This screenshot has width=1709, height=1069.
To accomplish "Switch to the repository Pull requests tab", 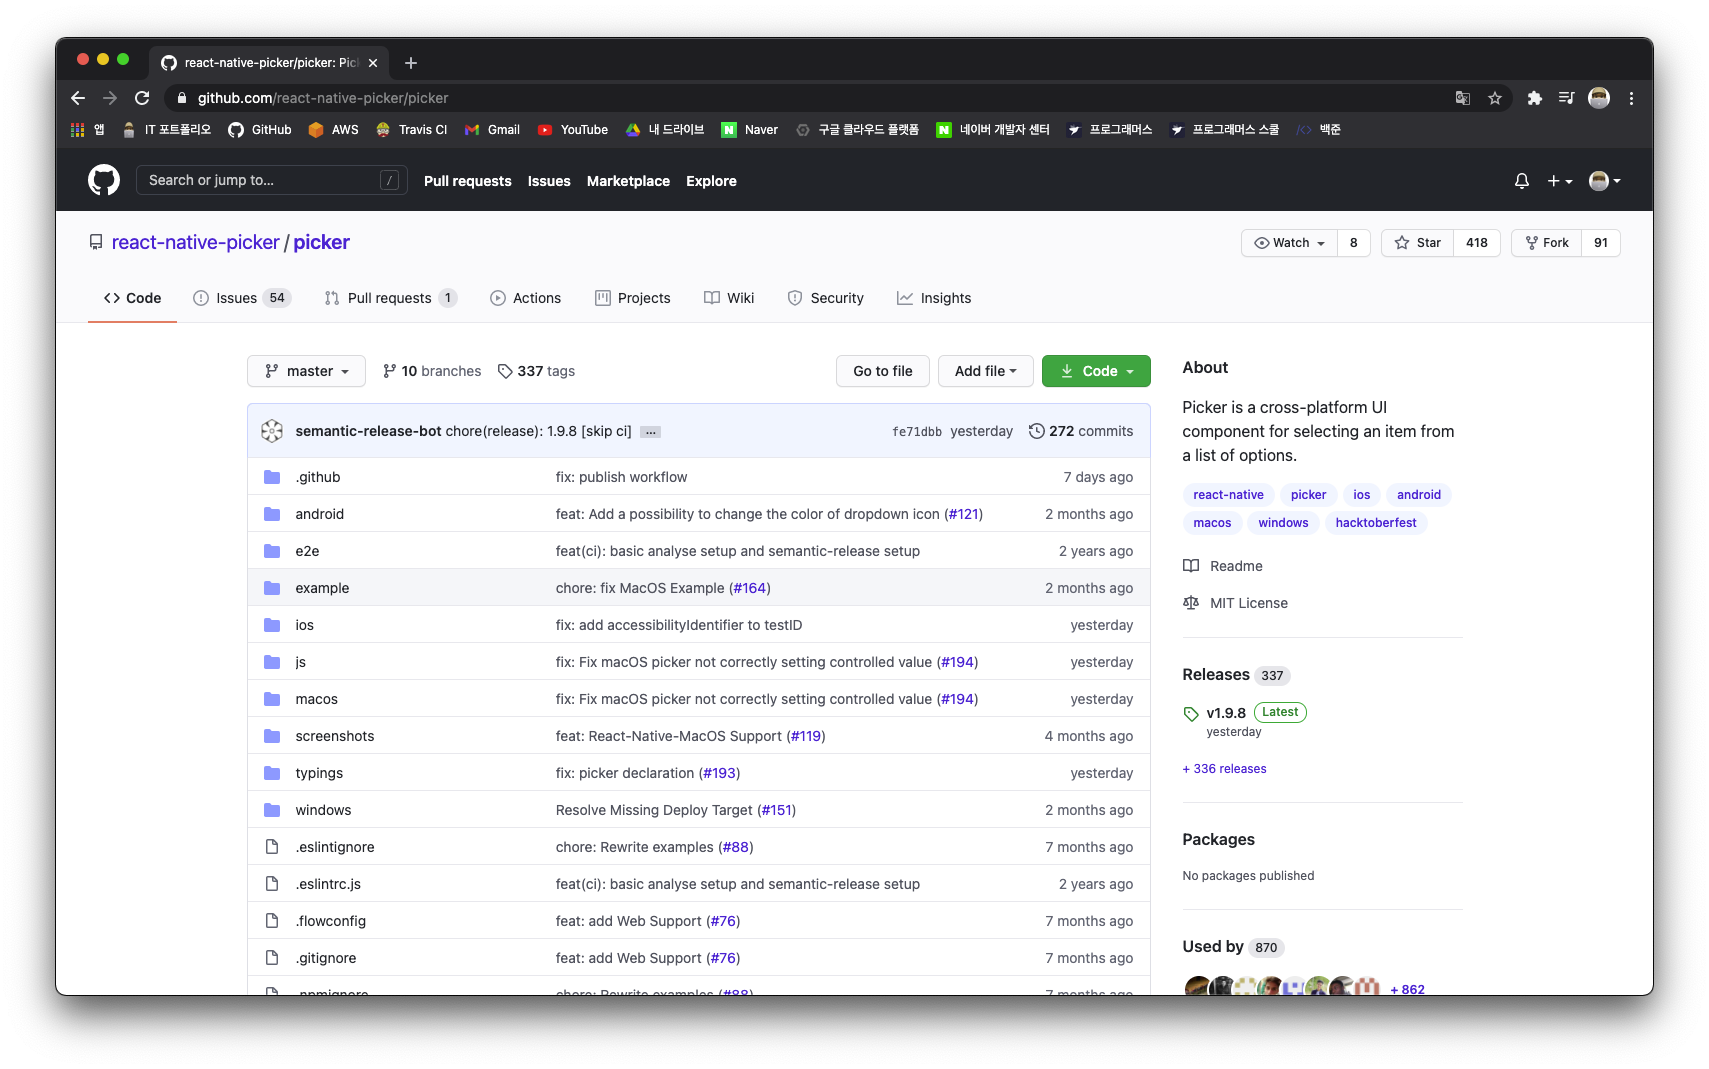I will click(390, 298).
